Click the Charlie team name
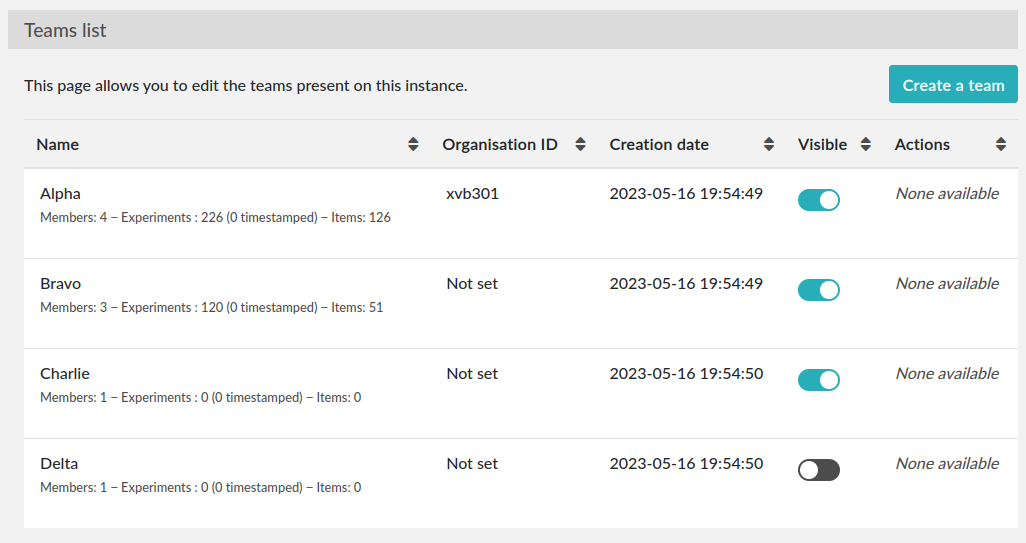The width and height of the screenshot is (1026, 543). point(65,374)
